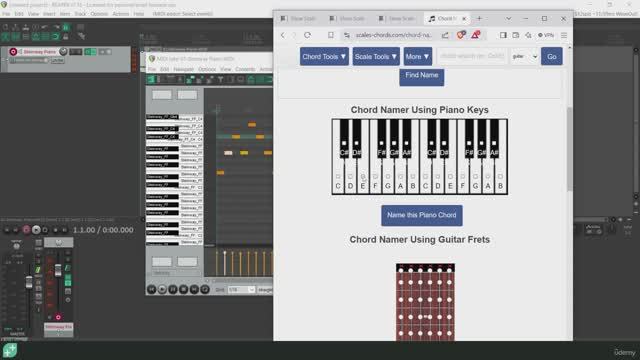The height and width of the screenshot is (360, 640).
Task: Check the upper-octave A# black key box
Action: pyautogui.click(x=494, y=143)
